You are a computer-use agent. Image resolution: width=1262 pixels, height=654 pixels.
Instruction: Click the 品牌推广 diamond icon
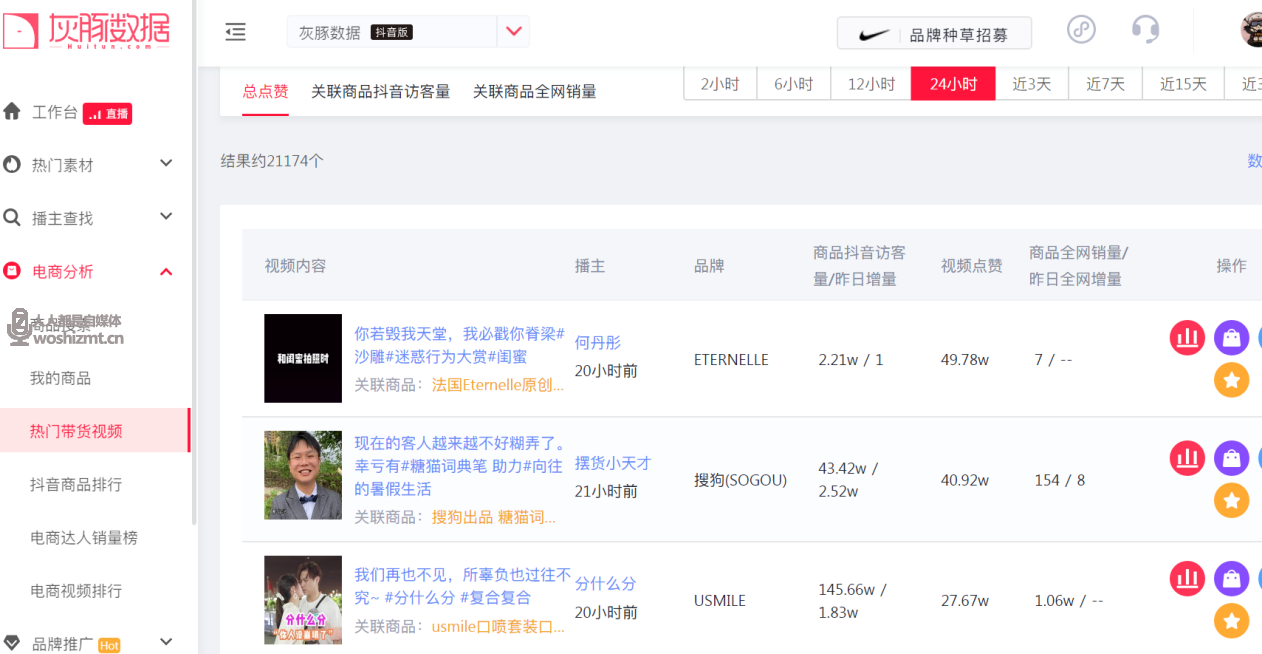[12, 642]
